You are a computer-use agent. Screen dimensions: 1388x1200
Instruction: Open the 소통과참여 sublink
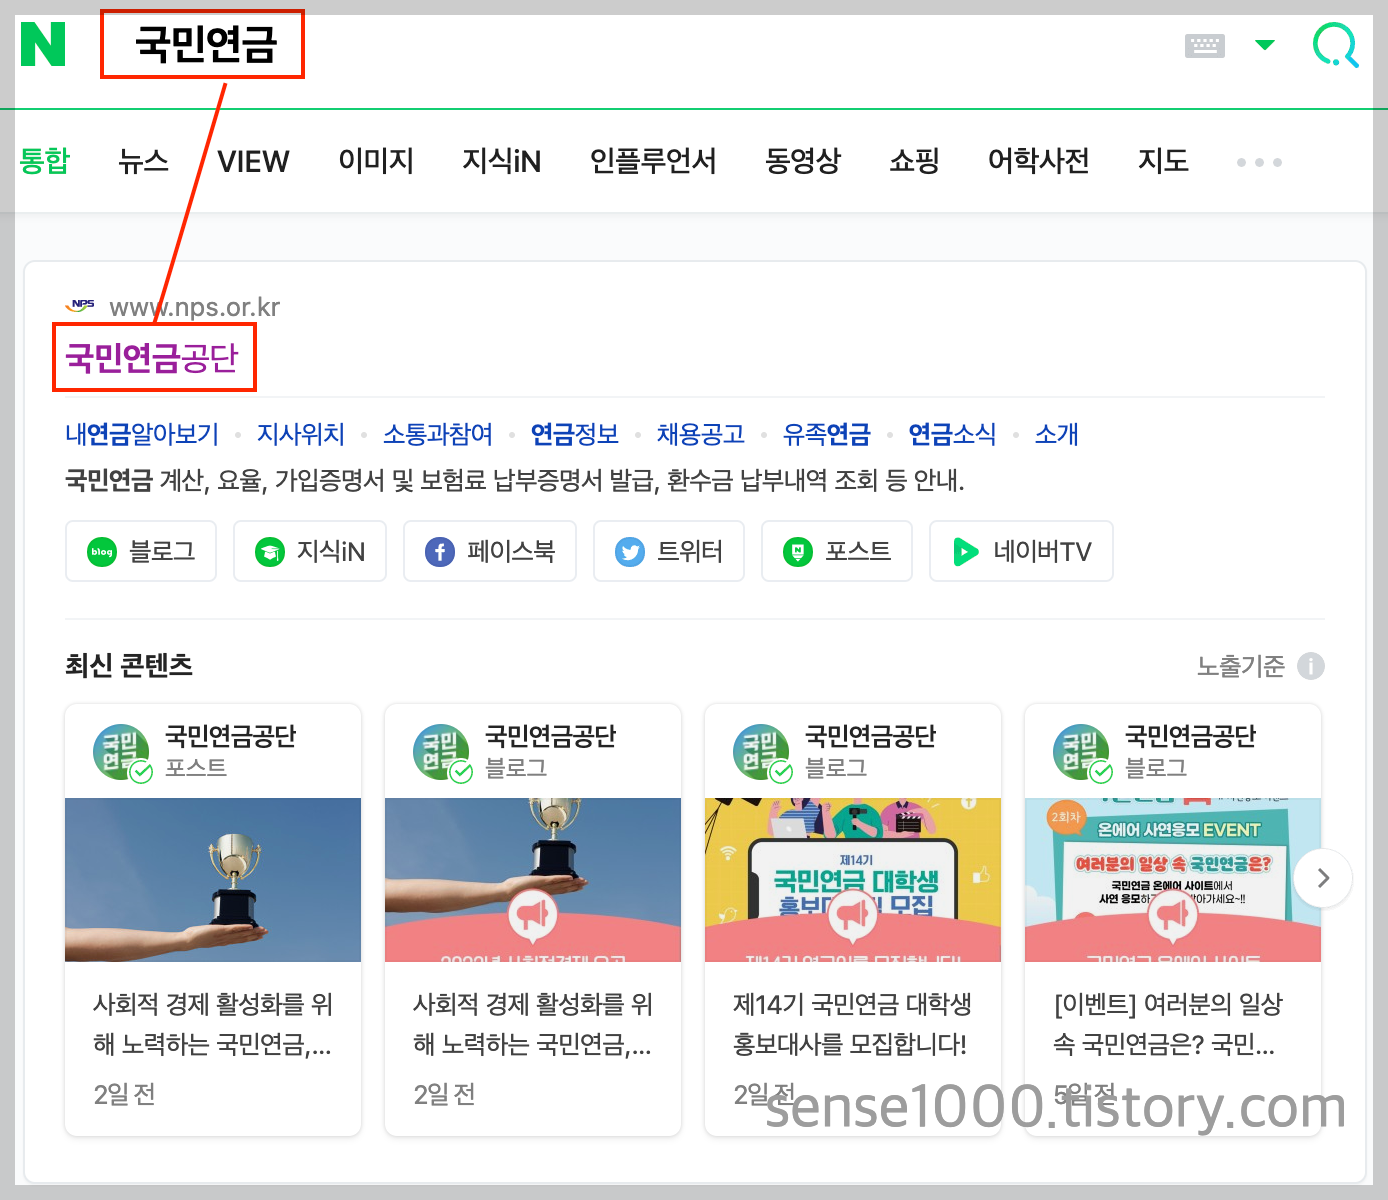438,434
